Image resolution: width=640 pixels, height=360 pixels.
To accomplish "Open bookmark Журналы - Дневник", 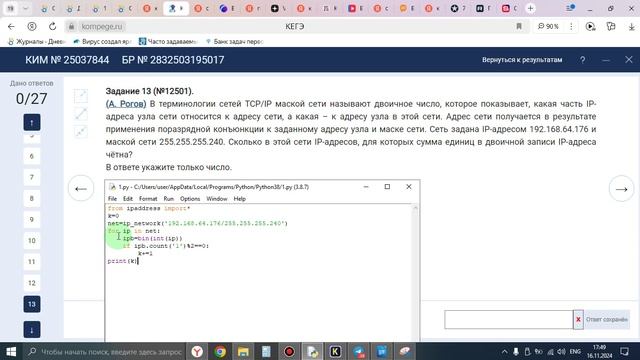I will [x=37, y=42].
